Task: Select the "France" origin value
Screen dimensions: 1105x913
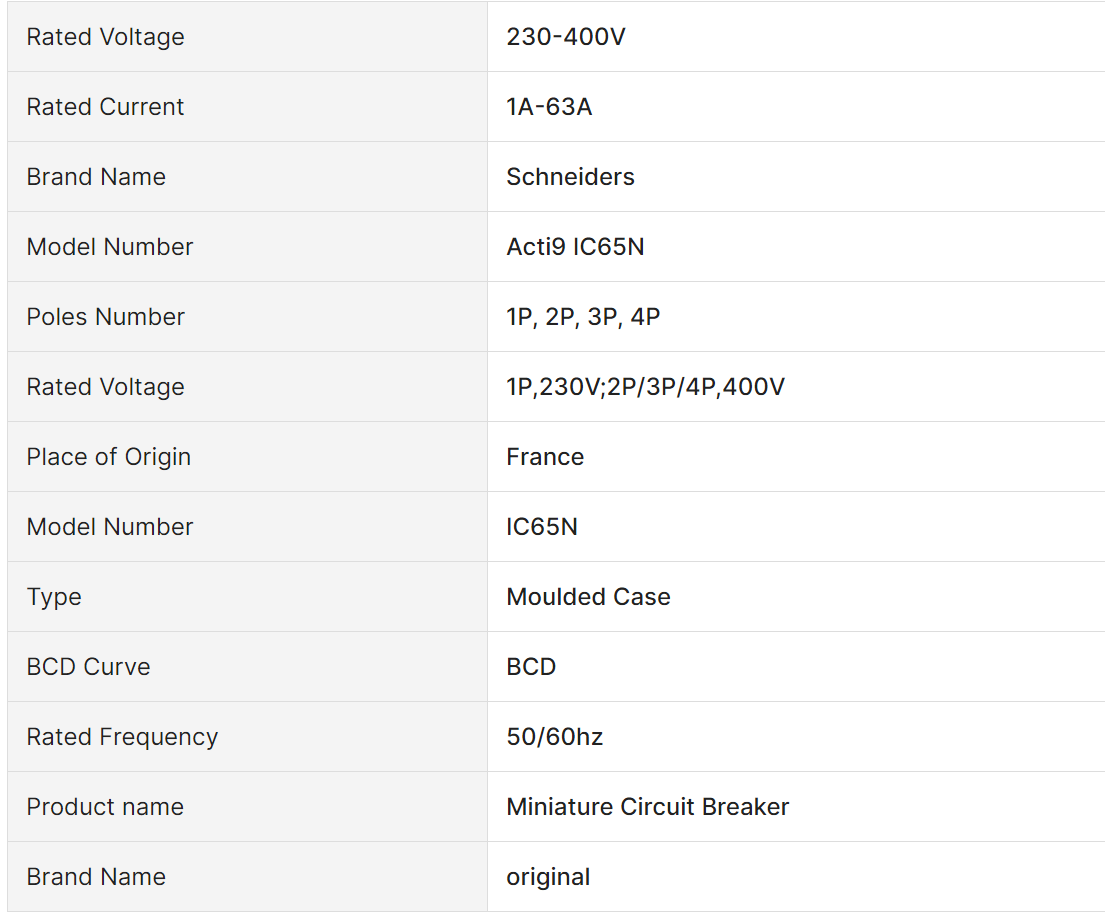Action: point(545,457)
